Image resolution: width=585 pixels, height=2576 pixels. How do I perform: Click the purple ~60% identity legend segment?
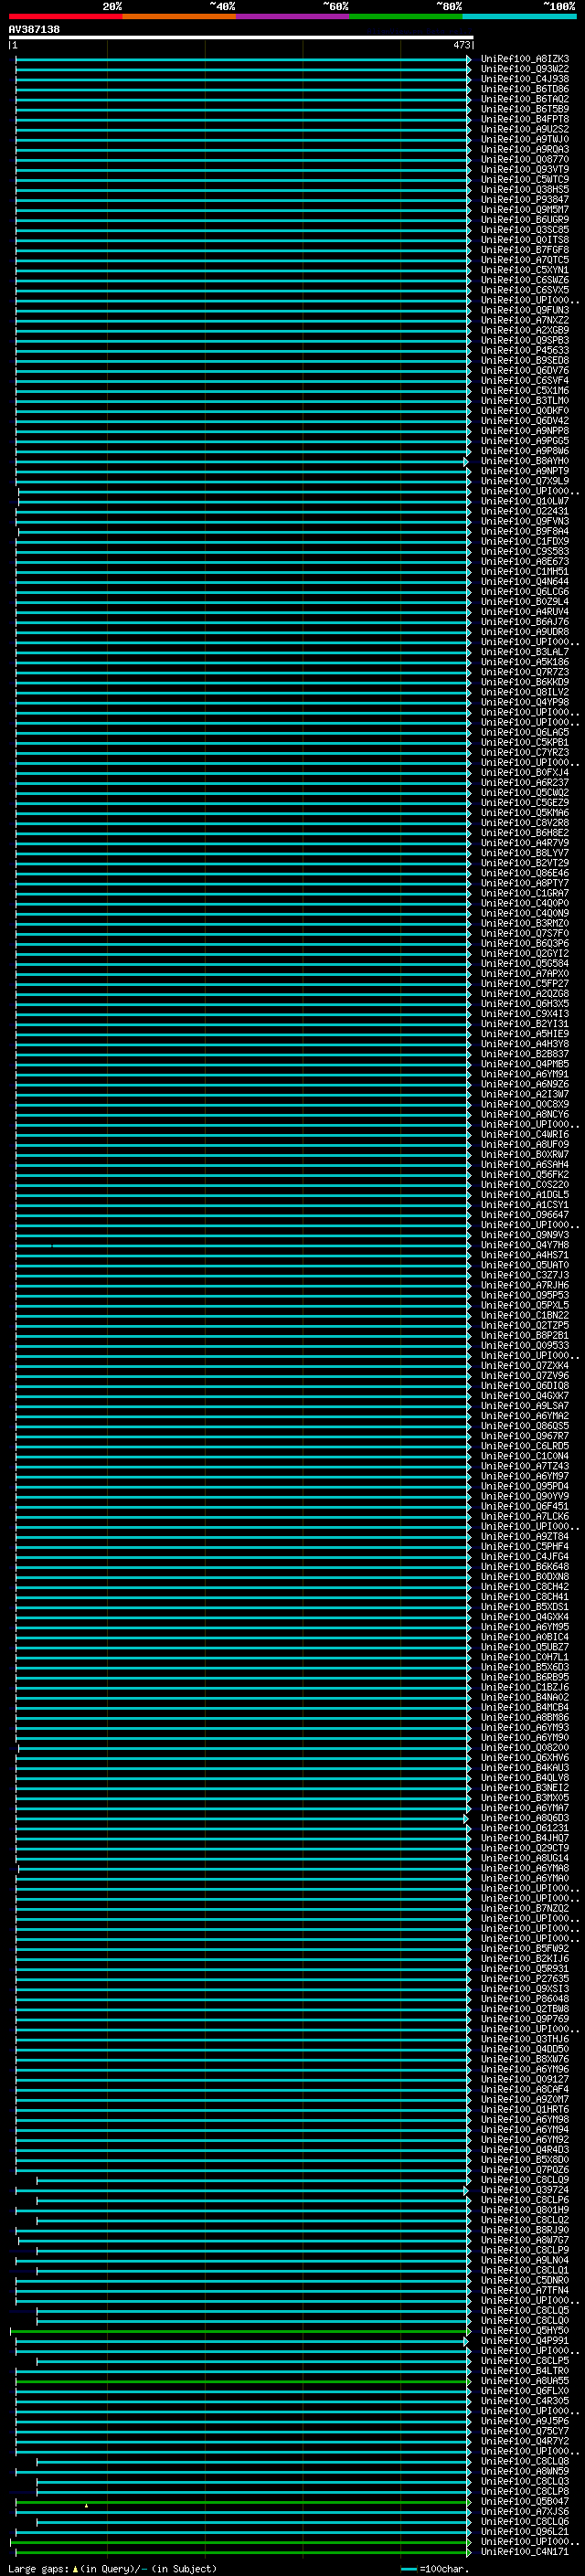(293, 16)
